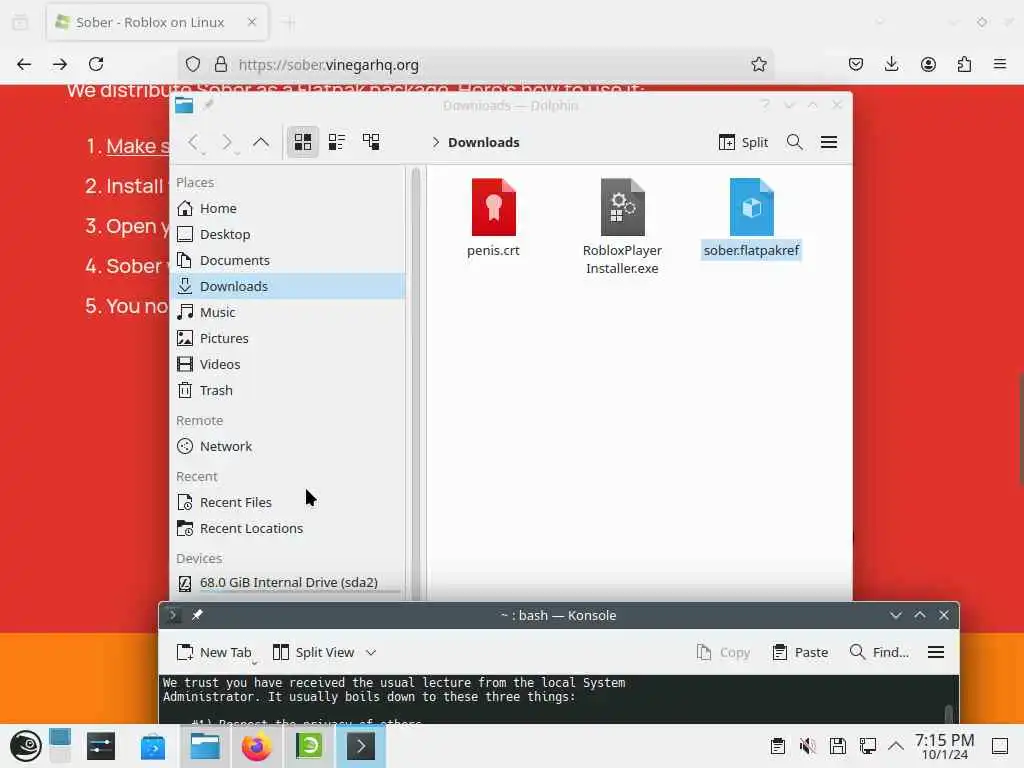Open Documents in Places panel
The image size is (1024, 768).
288,261
